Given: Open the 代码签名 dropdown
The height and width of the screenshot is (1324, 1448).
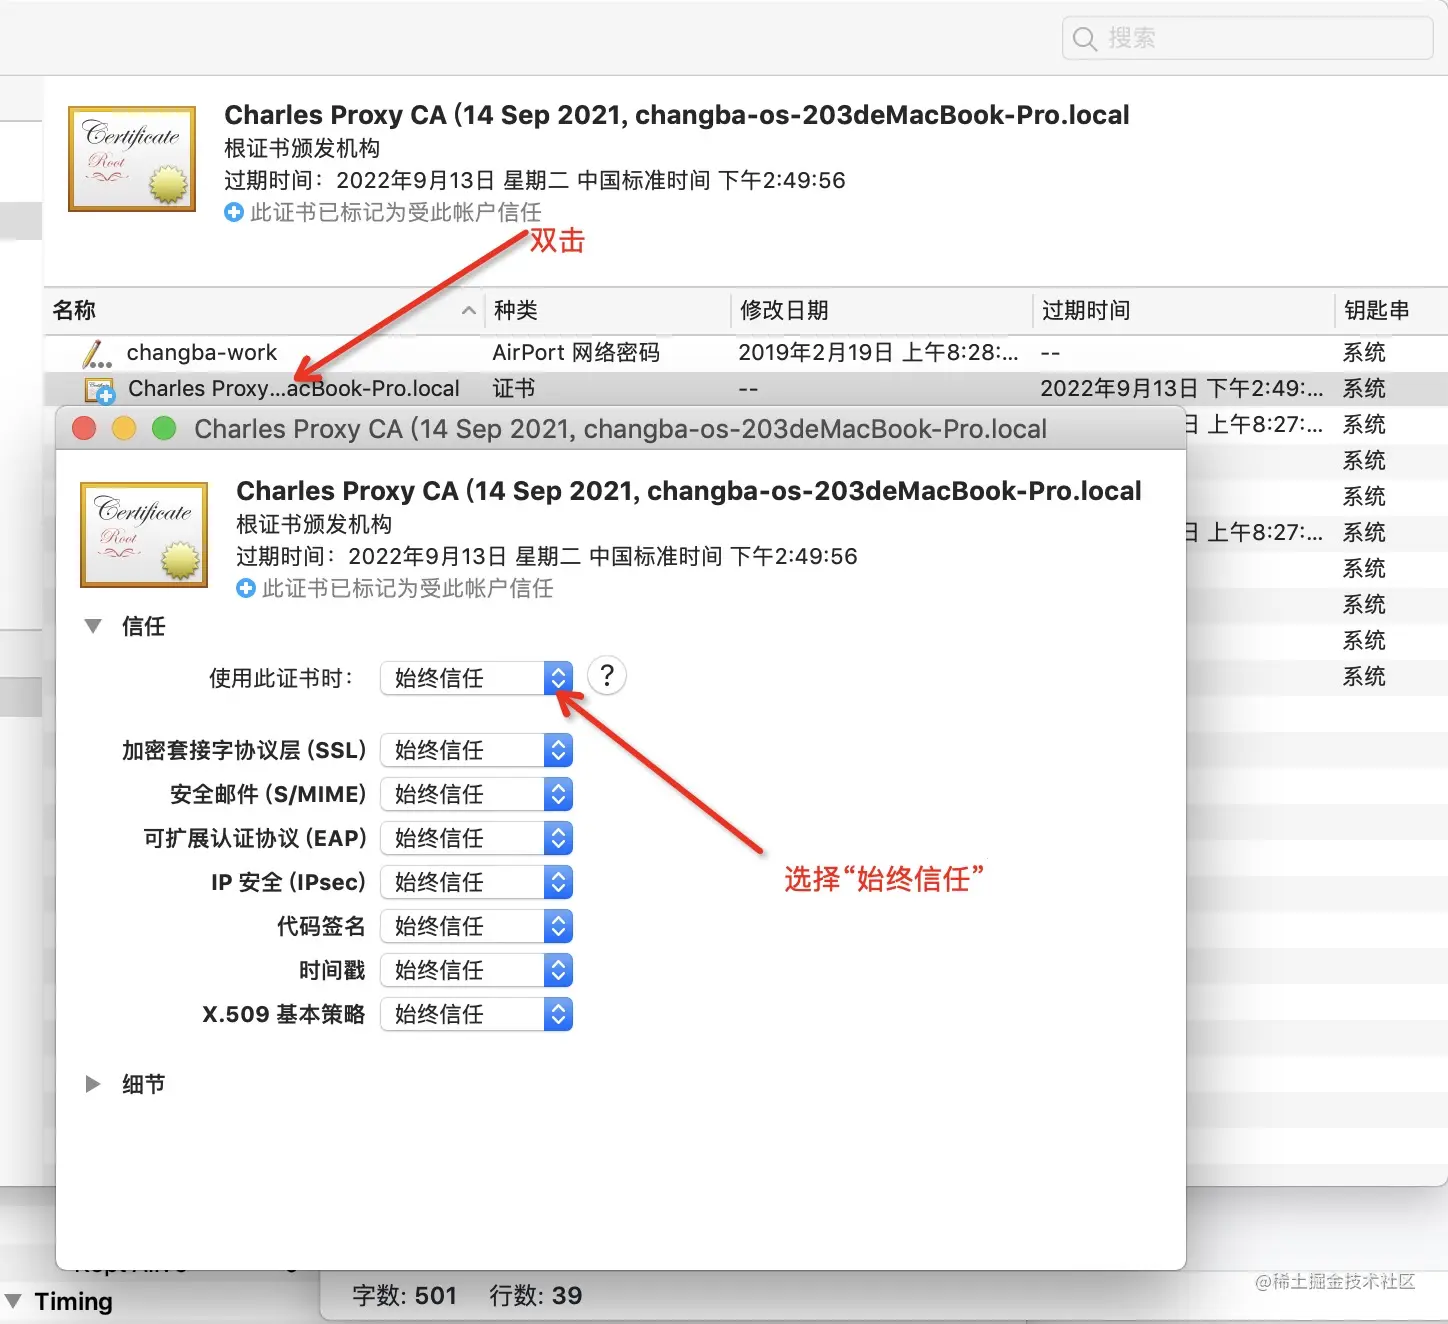Looking at the screenshot, I should [x=476, y=926].
